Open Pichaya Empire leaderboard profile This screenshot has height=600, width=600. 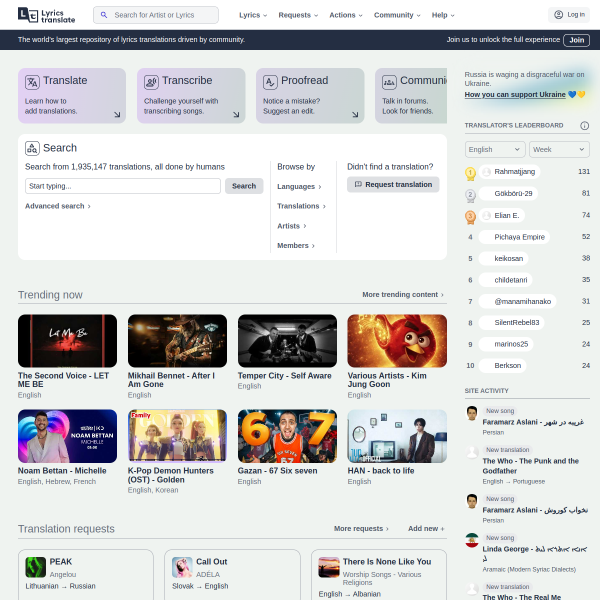coord(514,237)
